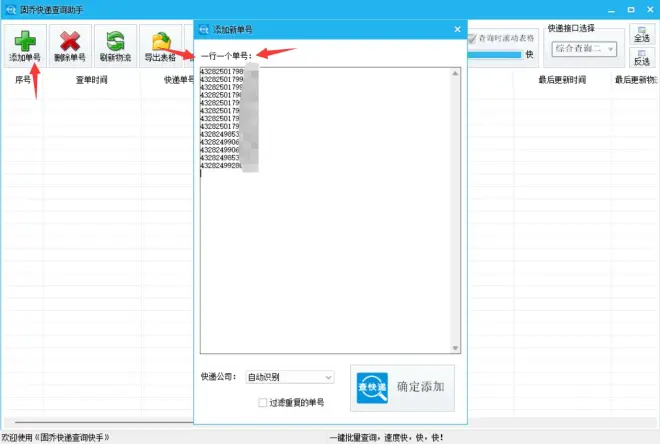Click the 查快递 magnifier icon
This screenshot has width=660, height=444.
[x=371, y=386]
